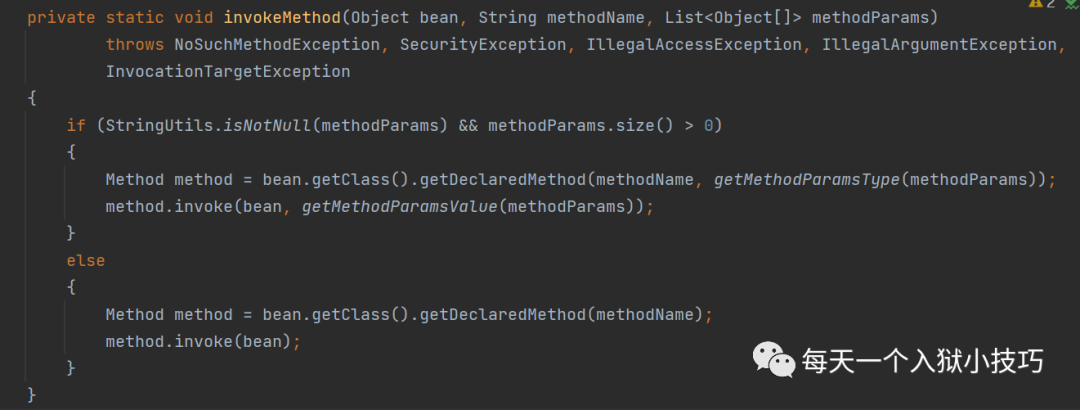Click method.invoke(bean) in the else block
Image resolution: width=1080 pixels, height=410 pixels.
(200, 341)
